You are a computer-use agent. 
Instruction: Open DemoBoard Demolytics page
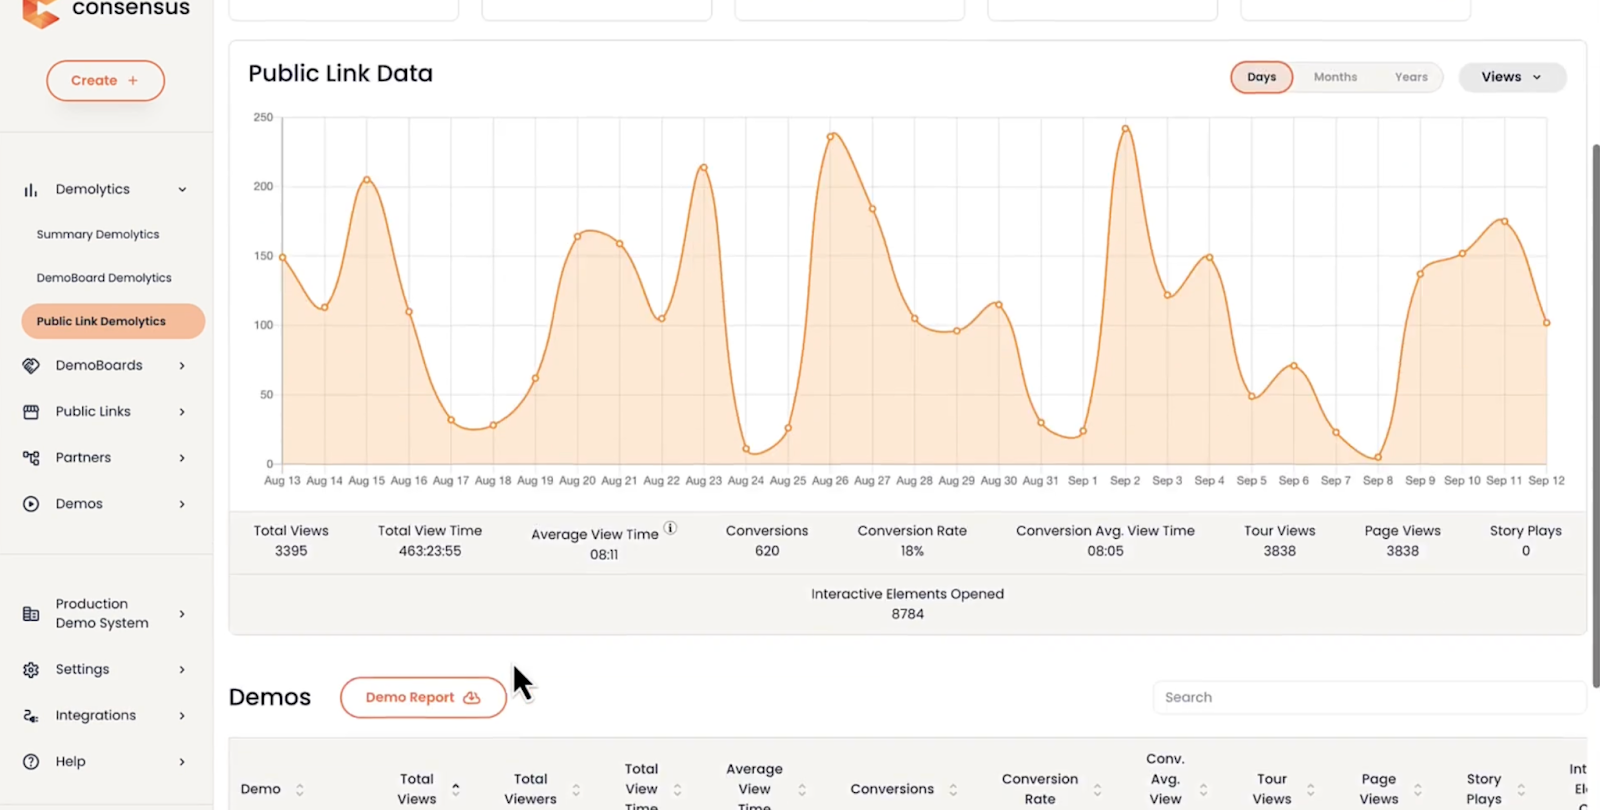click(x=104, y=278)
